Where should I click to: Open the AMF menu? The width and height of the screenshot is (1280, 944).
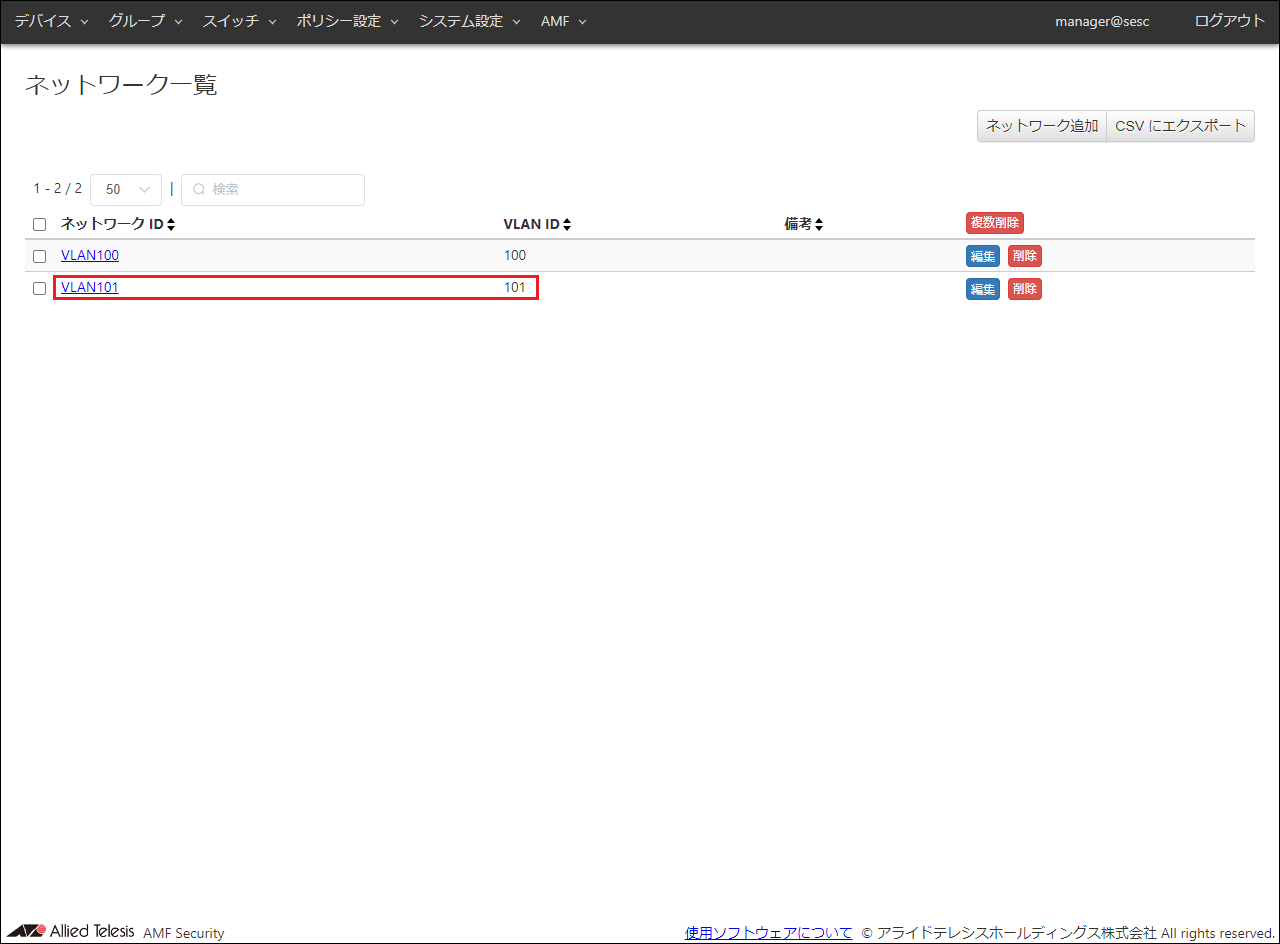pyautogui.click(x=563, y=21)
